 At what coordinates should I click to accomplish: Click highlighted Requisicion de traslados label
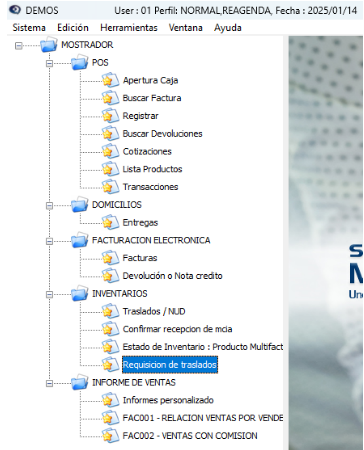tap(170, 365)
